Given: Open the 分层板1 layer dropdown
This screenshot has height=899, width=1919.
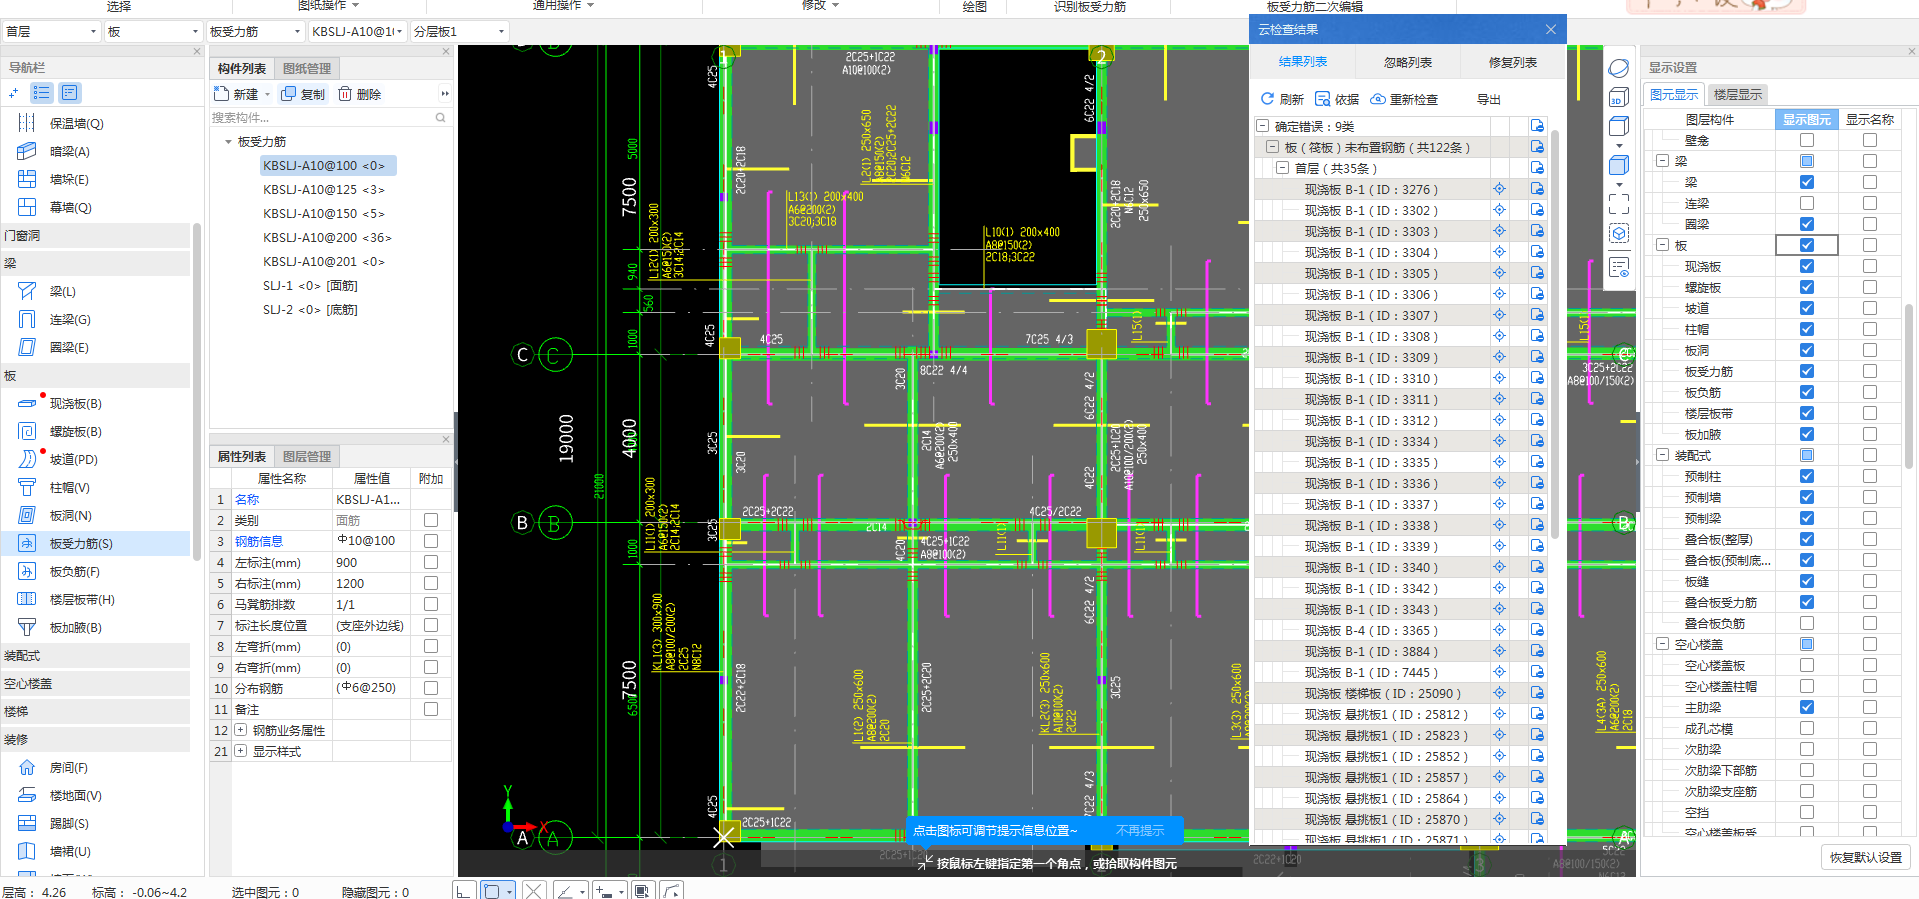Looking at the screenshot, I should pos(459,32).
